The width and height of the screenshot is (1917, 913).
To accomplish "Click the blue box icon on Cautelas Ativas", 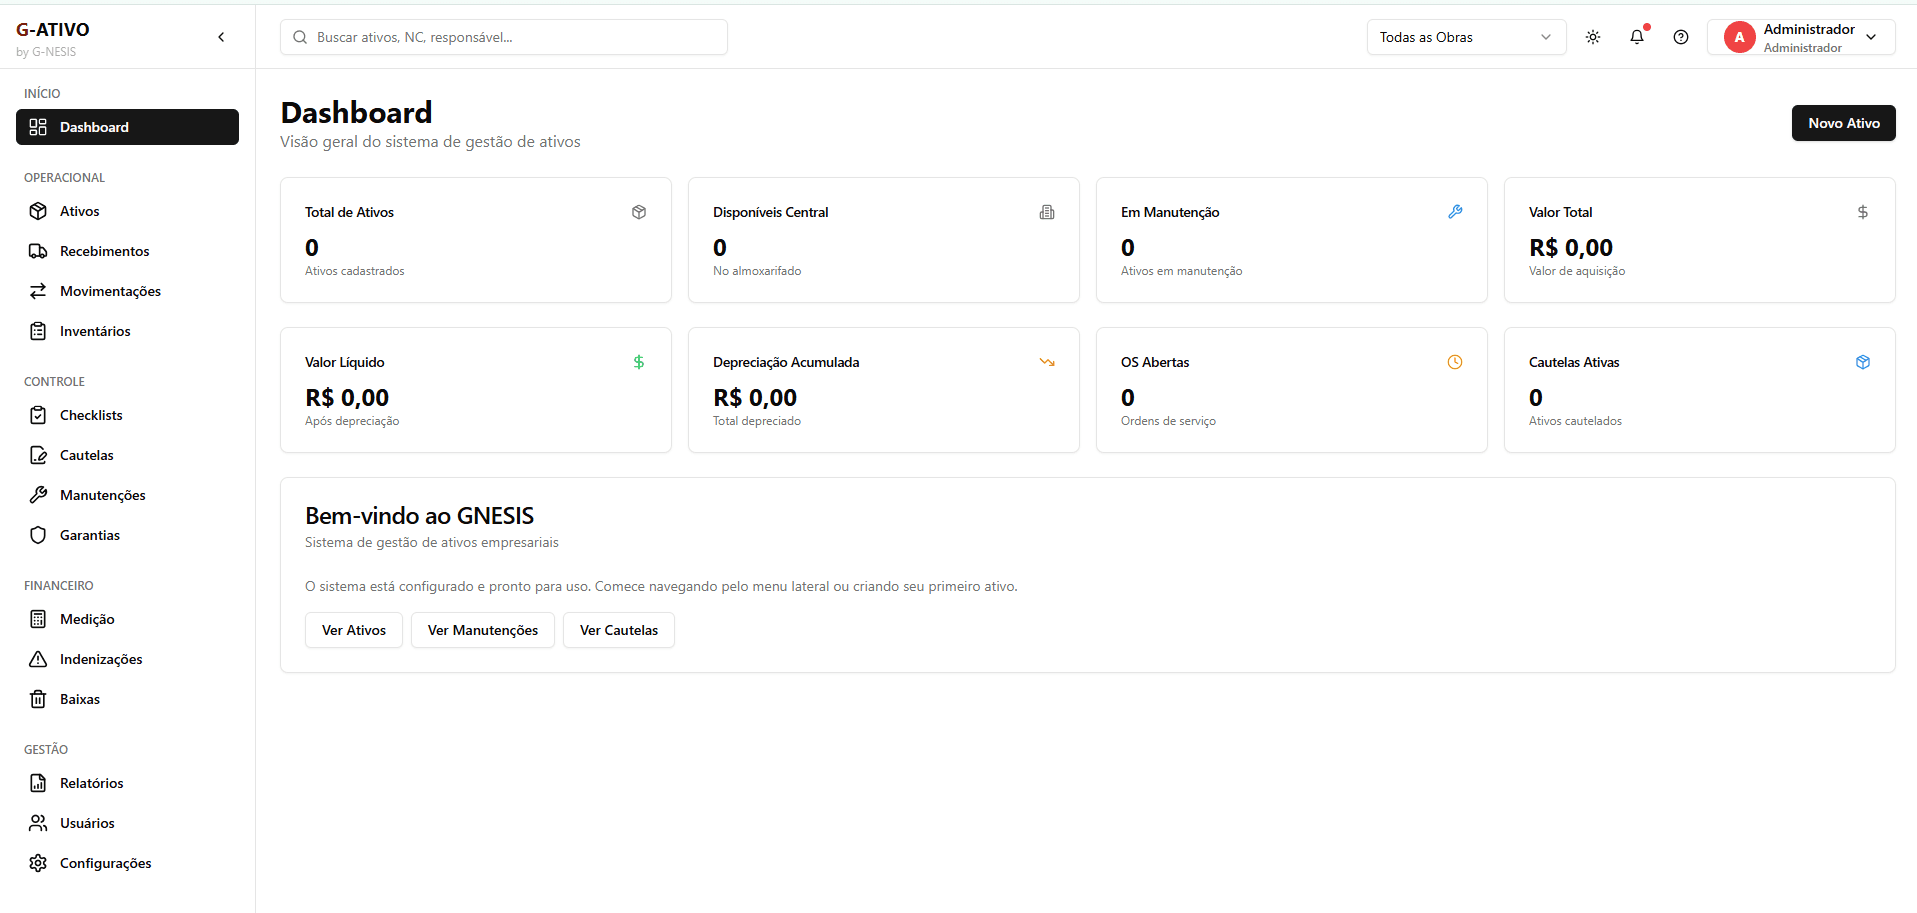I will (x=1863, y=362).
